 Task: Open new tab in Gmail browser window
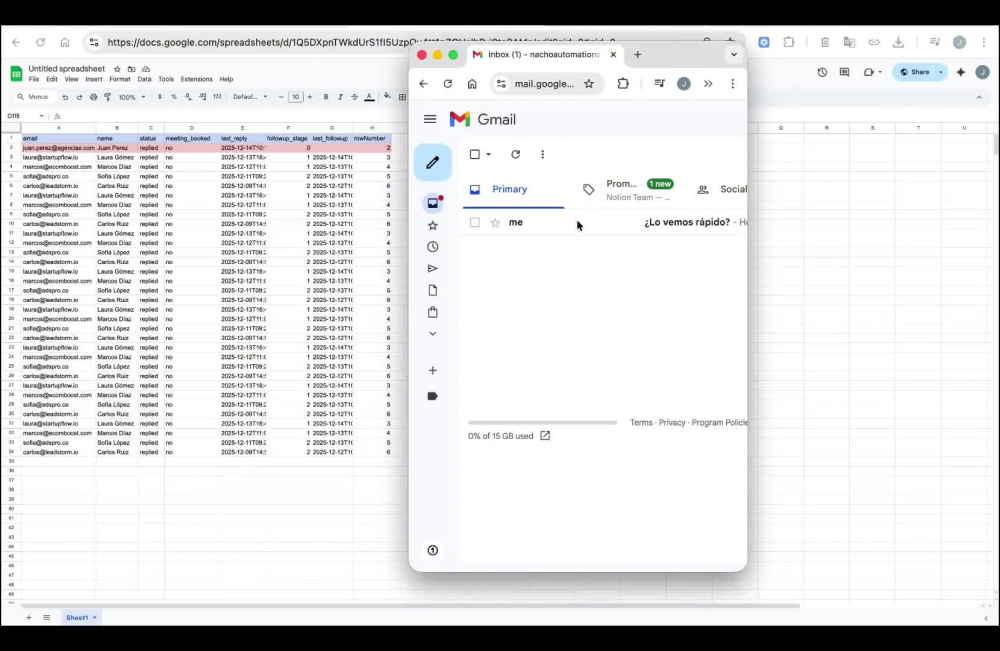tap(637, 55)
